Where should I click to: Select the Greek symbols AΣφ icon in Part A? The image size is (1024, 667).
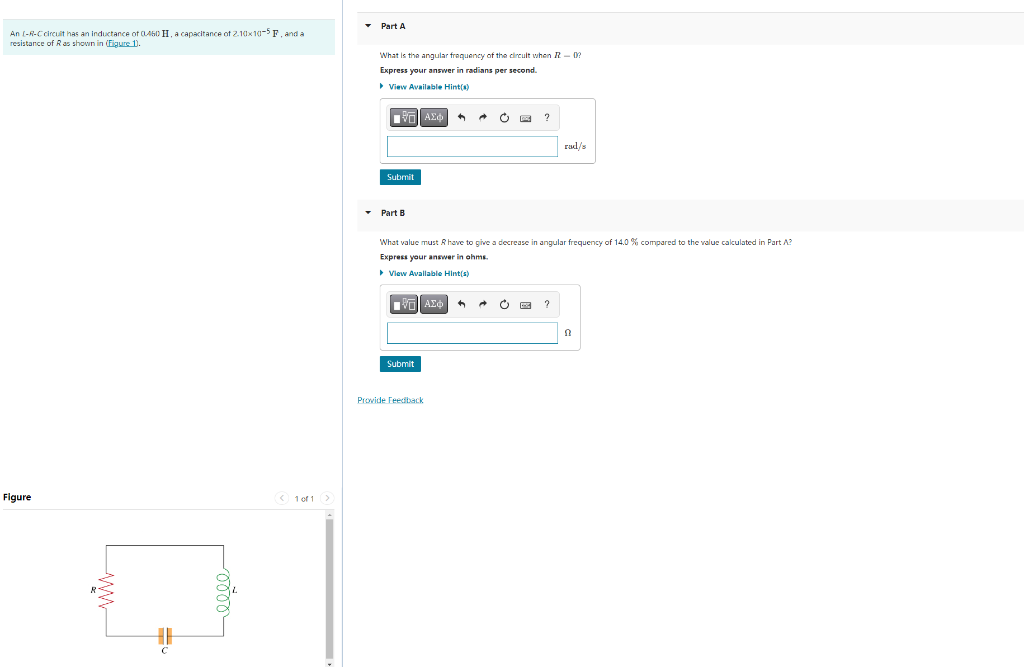click(432, 117)
